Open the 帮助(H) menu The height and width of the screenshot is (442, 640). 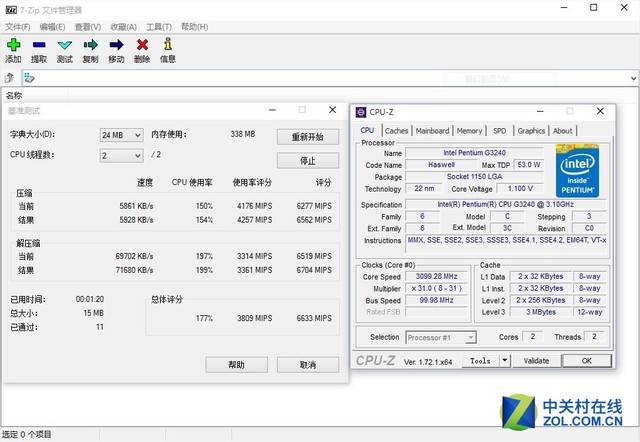click(x=195, y=27)
